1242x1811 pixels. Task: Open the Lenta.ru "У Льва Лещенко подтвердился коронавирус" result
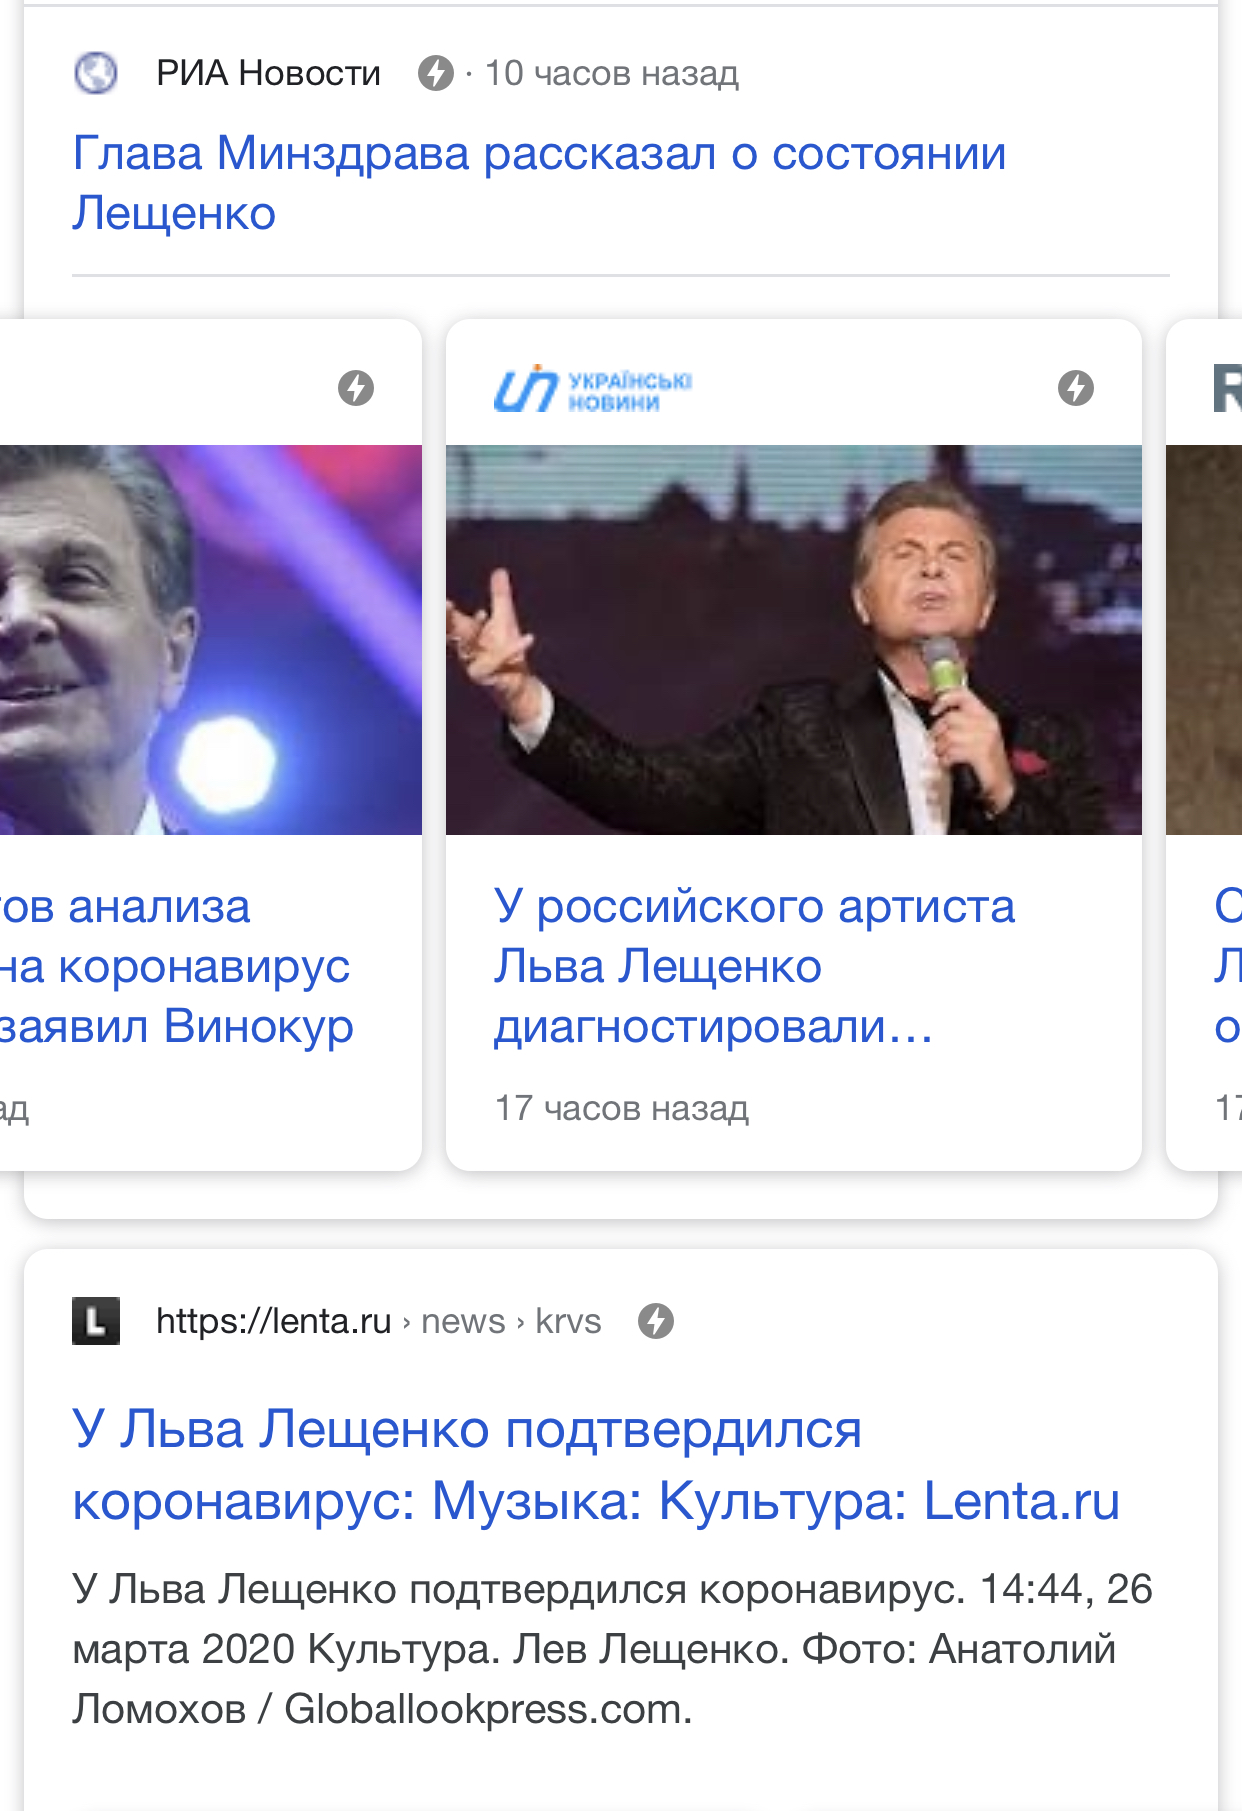pos(595,1465)
